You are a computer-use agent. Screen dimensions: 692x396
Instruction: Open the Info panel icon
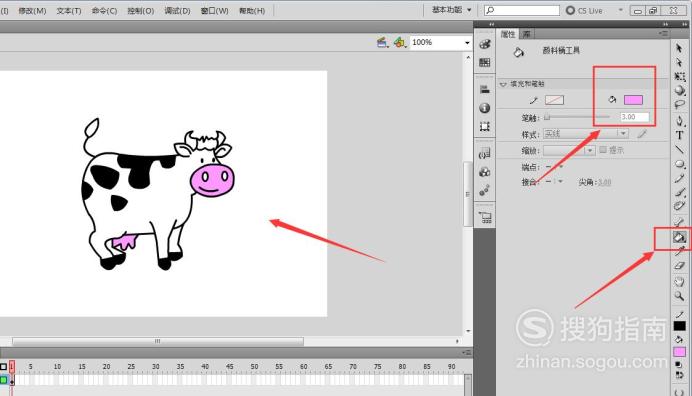click(x=485, y=108)
